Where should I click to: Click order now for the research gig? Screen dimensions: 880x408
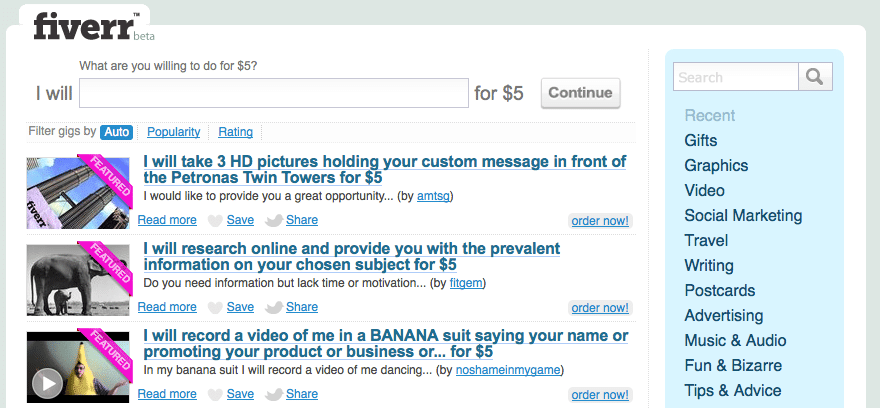click(x=600, y=308)
